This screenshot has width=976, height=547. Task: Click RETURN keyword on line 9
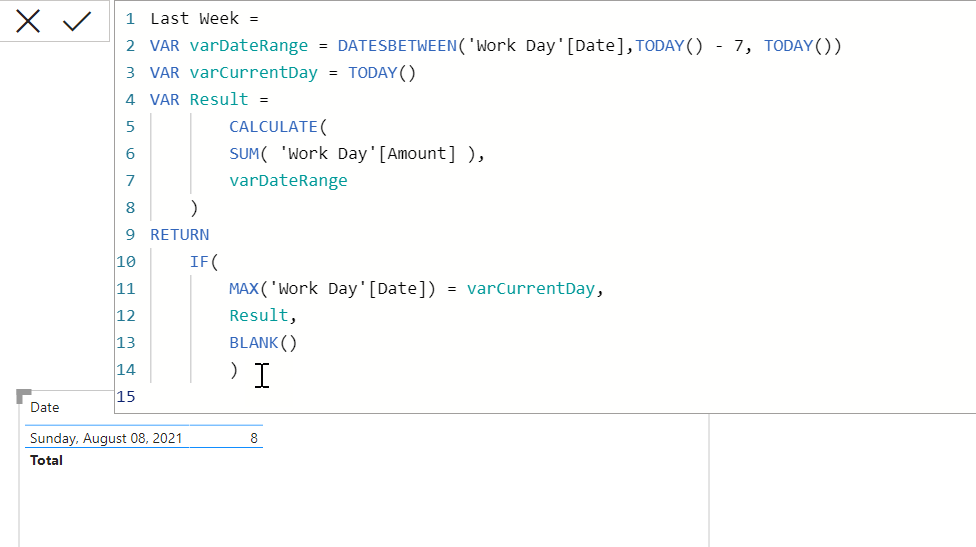tap(179, 235)
